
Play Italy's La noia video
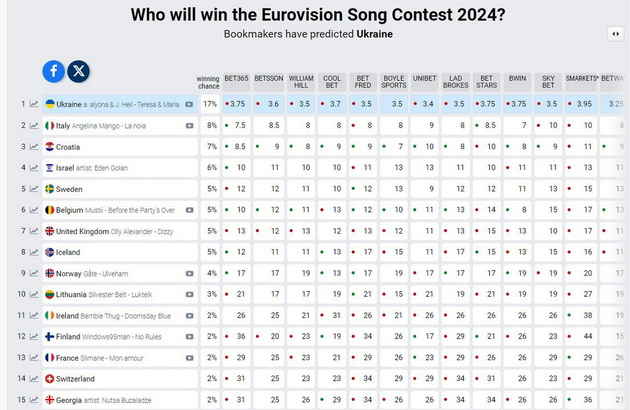(x=189, y=126)
